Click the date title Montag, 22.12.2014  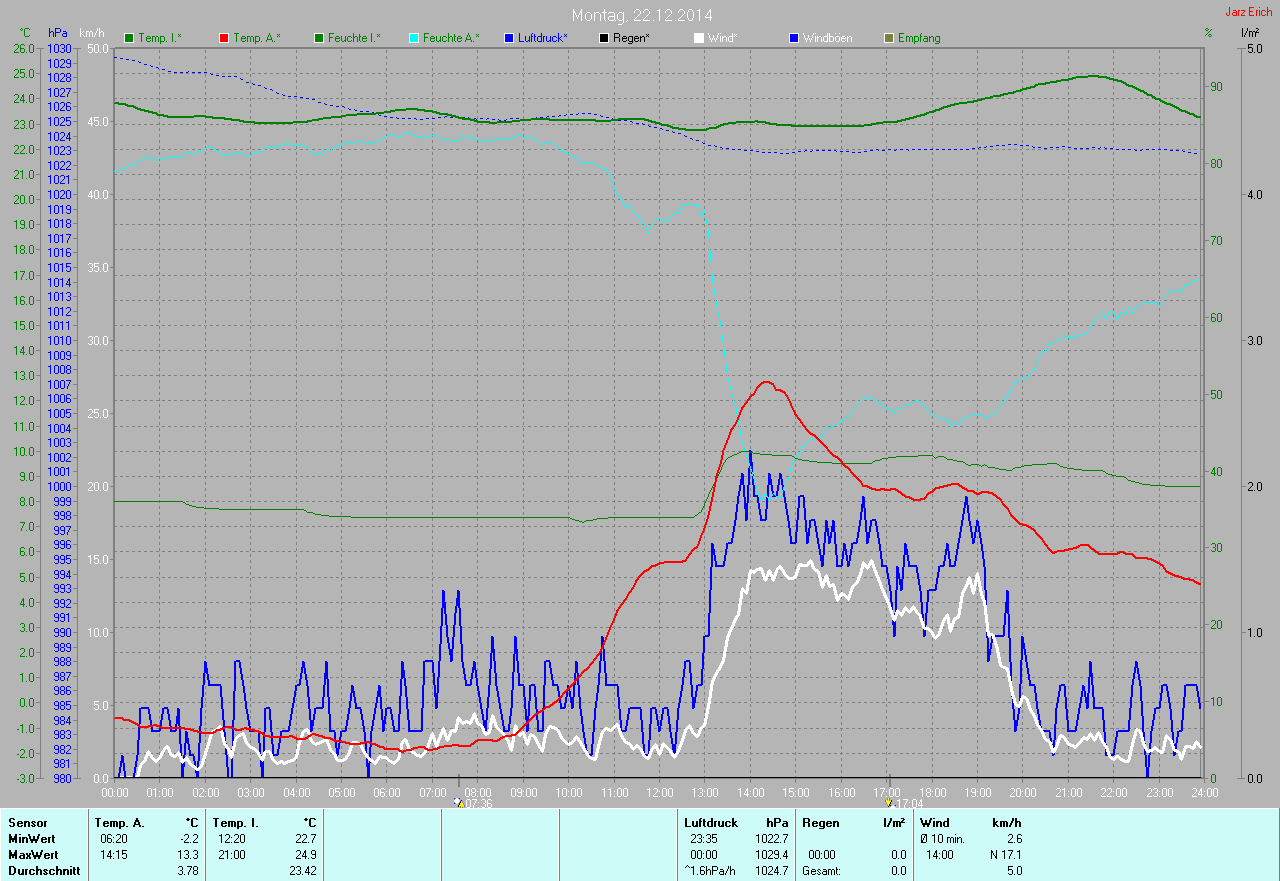pyautogui.click(x=642, y=15)
